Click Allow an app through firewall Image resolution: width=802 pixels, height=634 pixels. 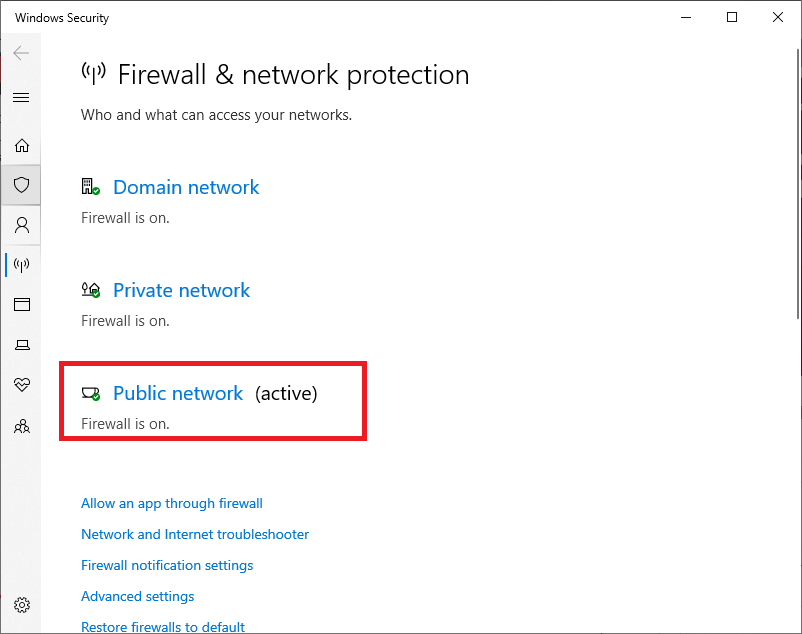172,503
